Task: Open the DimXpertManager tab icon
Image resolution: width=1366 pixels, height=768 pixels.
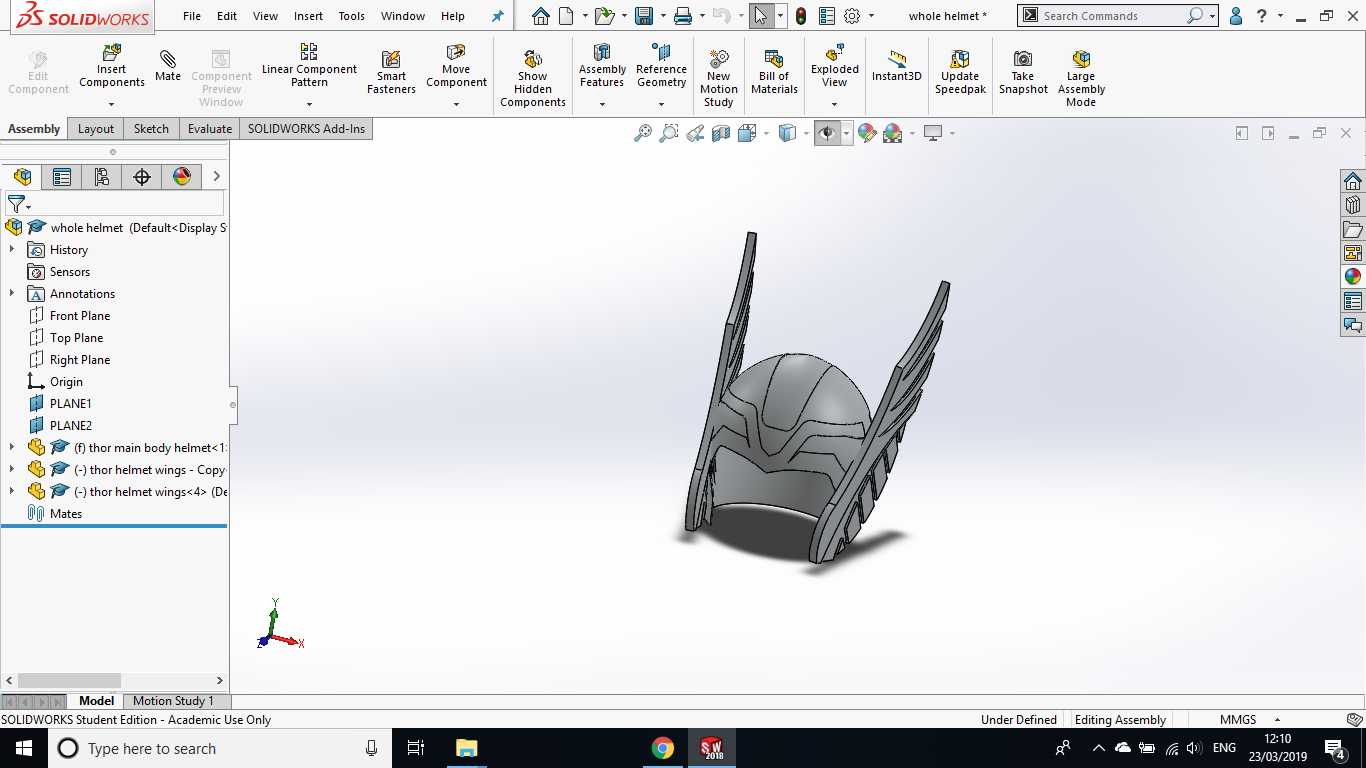Action: 142,177
